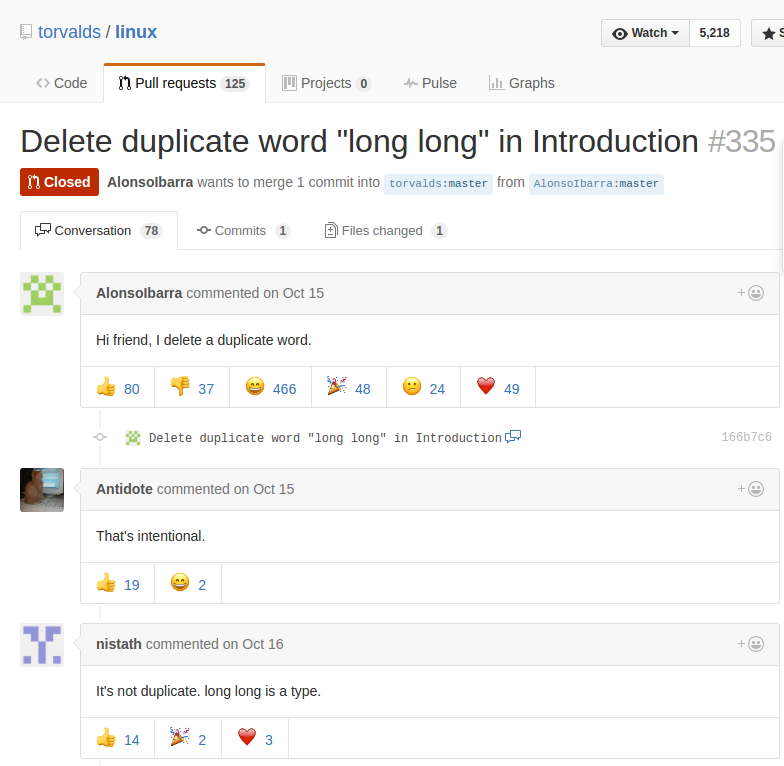784x766 pixels.
Task: Click "It's not duplicate. long long is a type."
Action: [x=208, y=691]
